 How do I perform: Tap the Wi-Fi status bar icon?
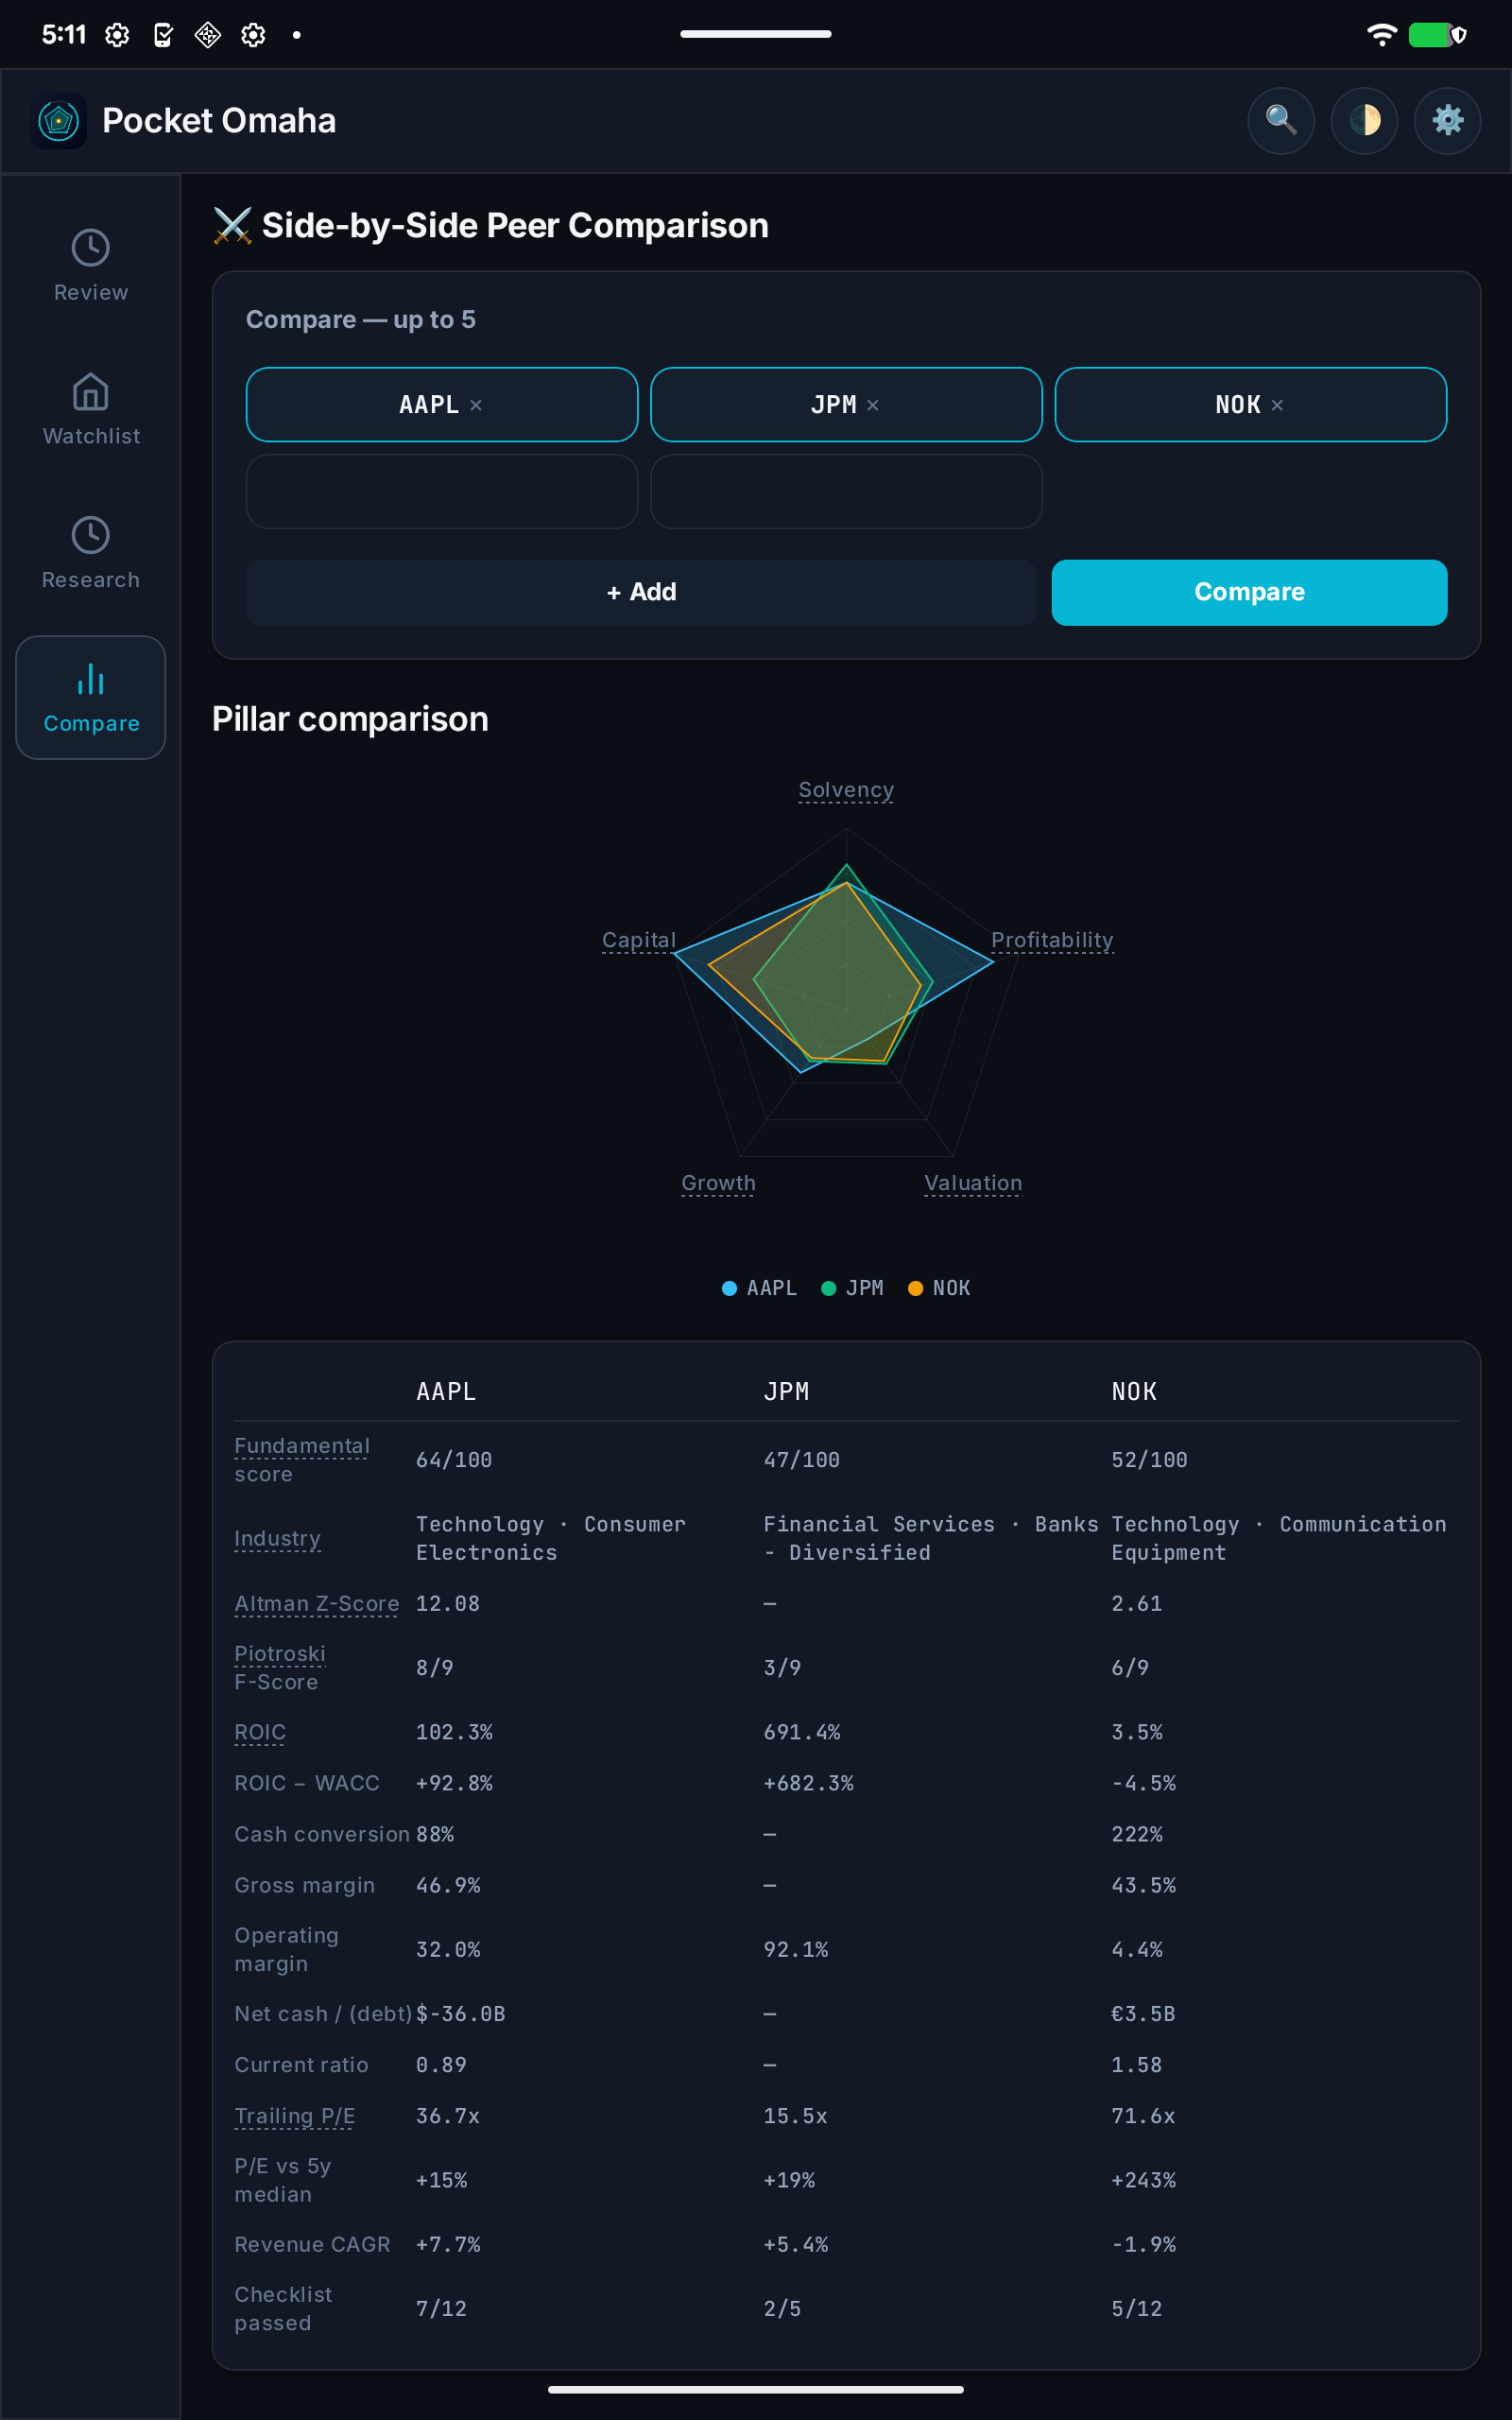(1382, 35)
